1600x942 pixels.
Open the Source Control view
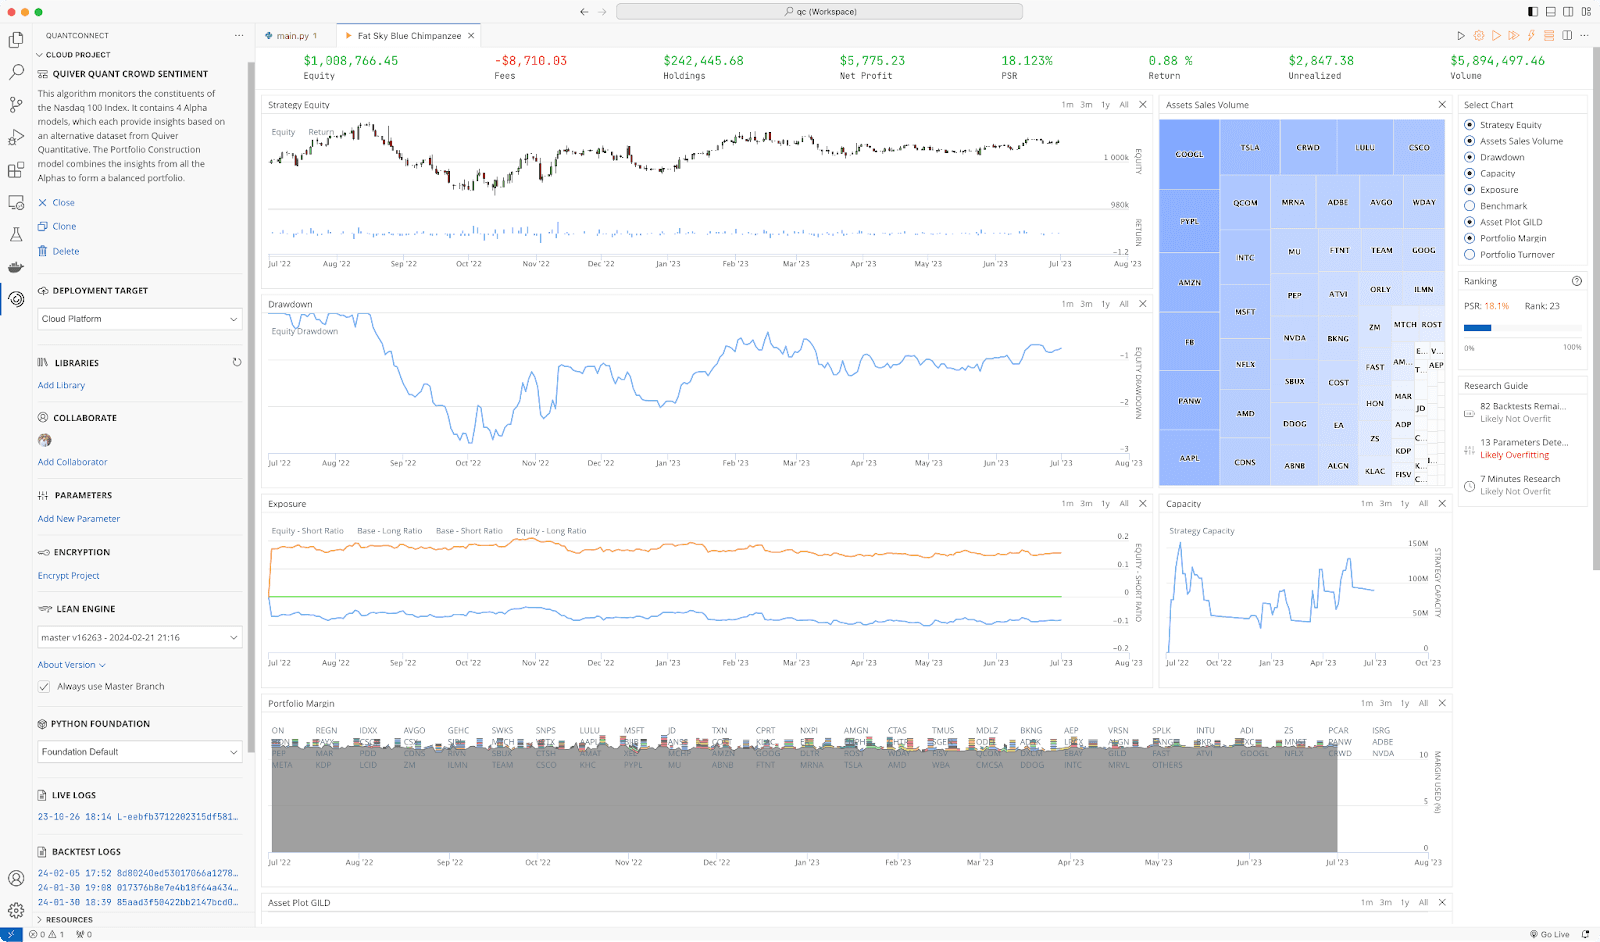[16, 104]
